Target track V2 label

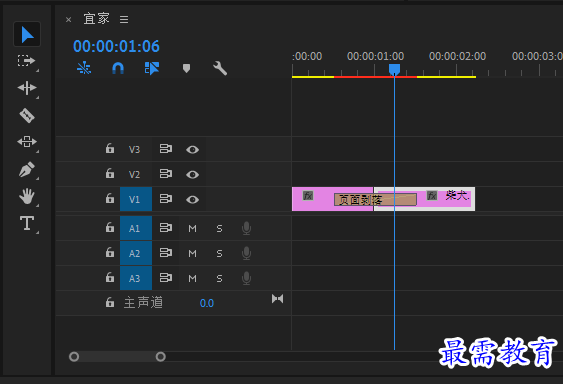pyautogui.click(x=134, y=175)
